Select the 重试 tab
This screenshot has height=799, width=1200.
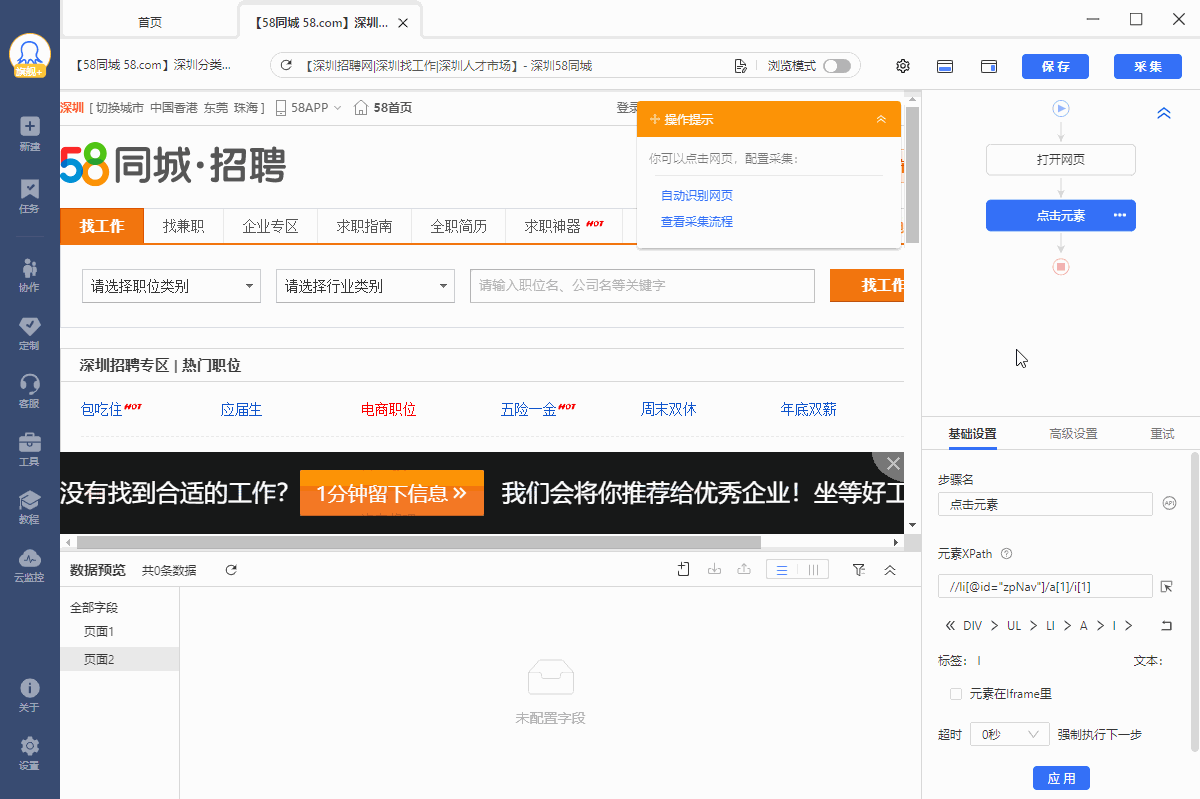coord(1162,433)
